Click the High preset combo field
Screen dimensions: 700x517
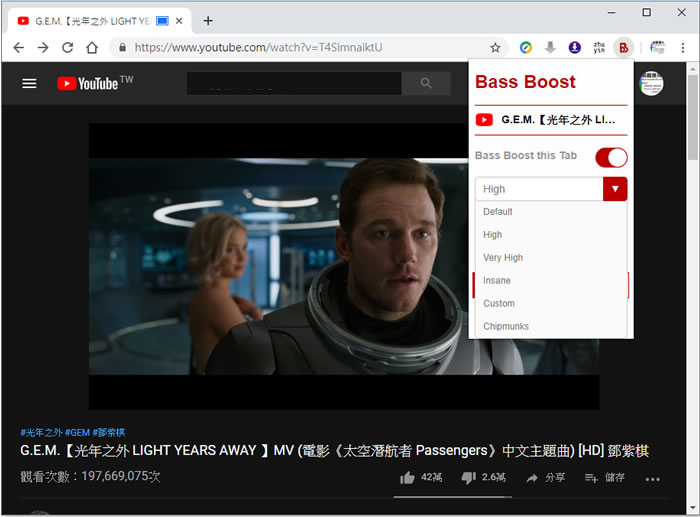point(539,189)
